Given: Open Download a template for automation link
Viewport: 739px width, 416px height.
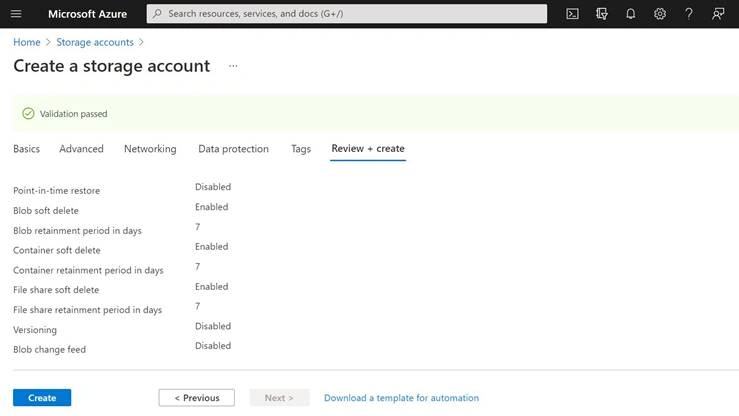Looking at the screenshot, I should coord(401,398).
